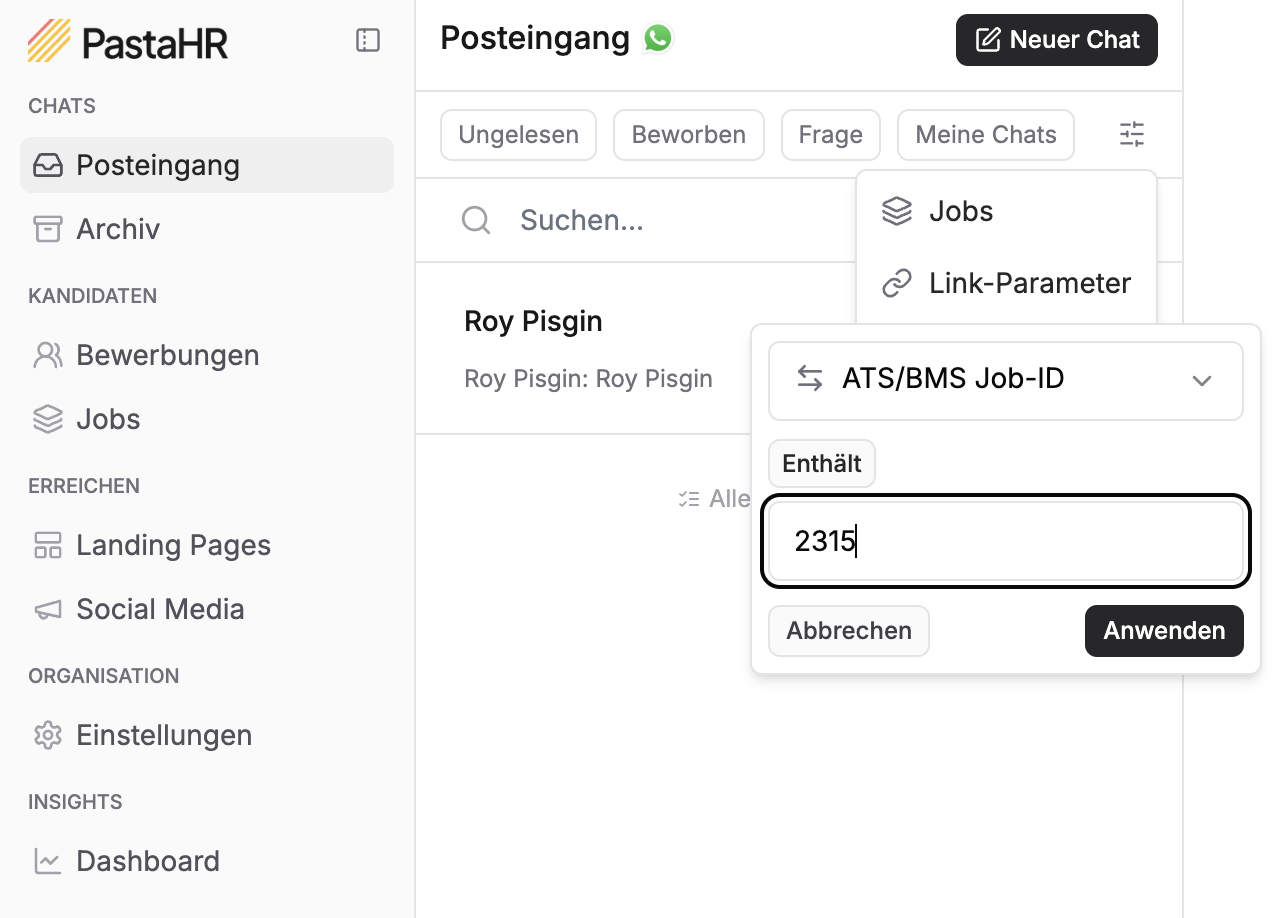Screen dimensions: 1286x918
Task: Click the Job-ID value input field
Action: click(1005, 541)
